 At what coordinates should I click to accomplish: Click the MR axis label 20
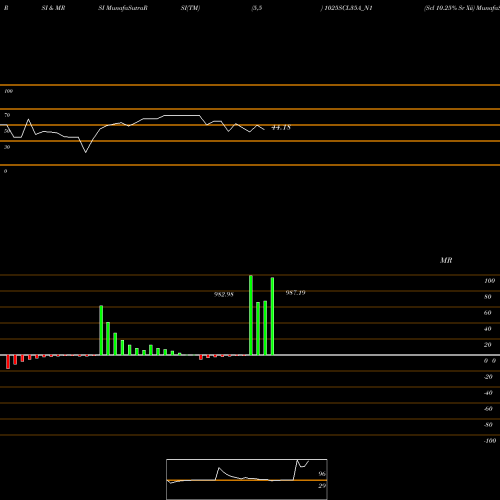(x=488, y=345)
